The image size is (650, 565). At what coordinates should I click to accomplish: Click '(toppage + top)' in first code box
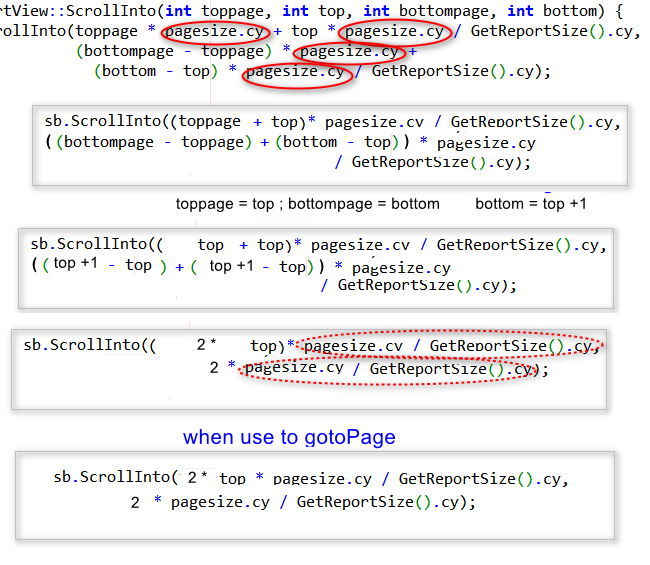pos(234,122)
